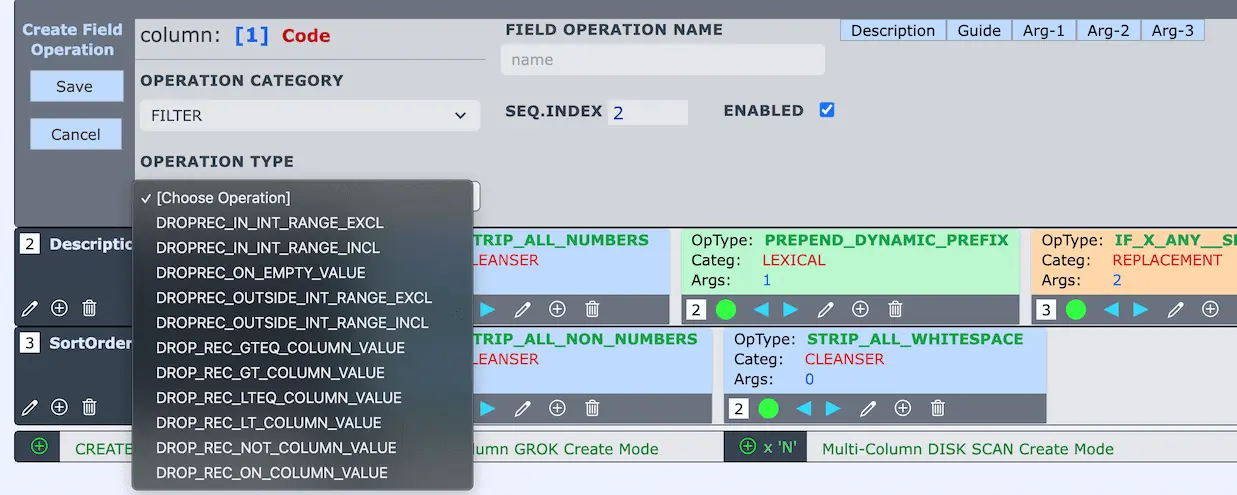Add operation after STRIP_ALL_NON_NUMBERS card
Screen dimensions: 1237x495
pyautogui.click(x=557, y=407)
